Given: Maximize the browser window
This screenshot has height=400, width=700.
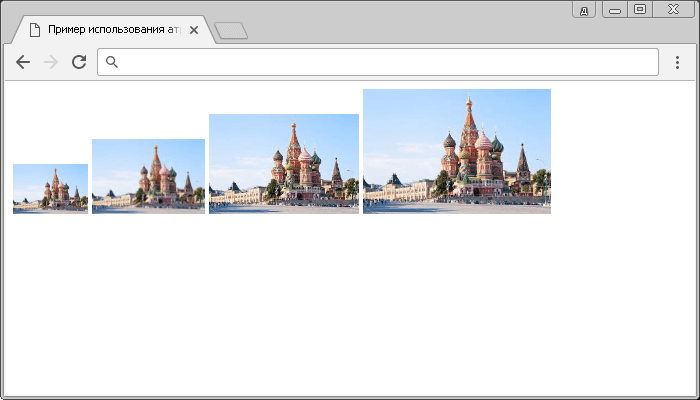Looking at the screenshot, I should pos(640,9).
